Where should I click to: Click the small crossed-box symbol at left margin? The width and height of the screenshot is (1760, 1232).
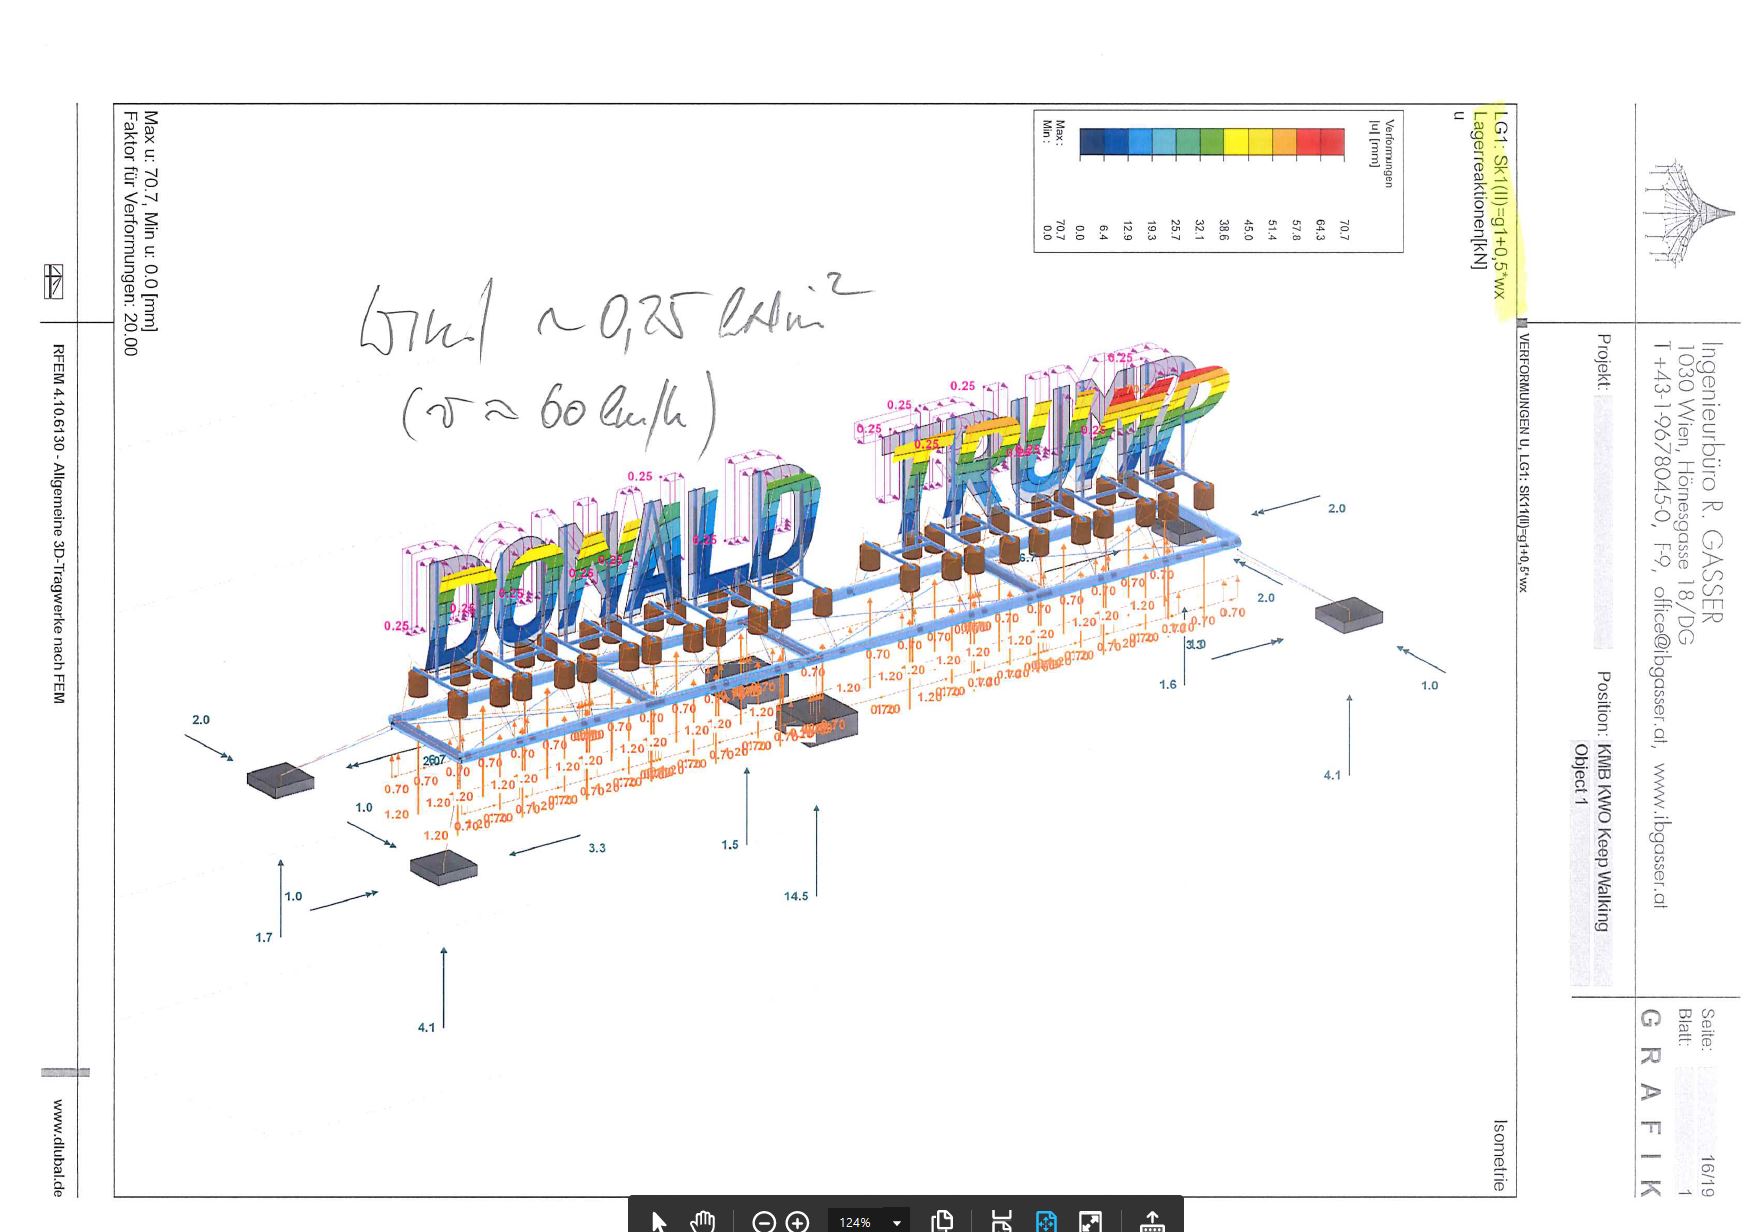point(53,281)
